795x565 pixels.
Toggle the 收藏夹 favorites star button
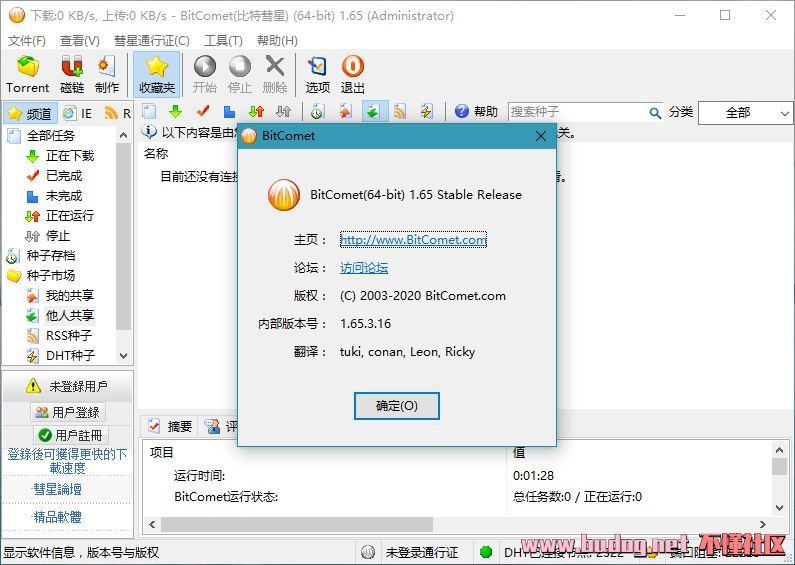(157, 74)
